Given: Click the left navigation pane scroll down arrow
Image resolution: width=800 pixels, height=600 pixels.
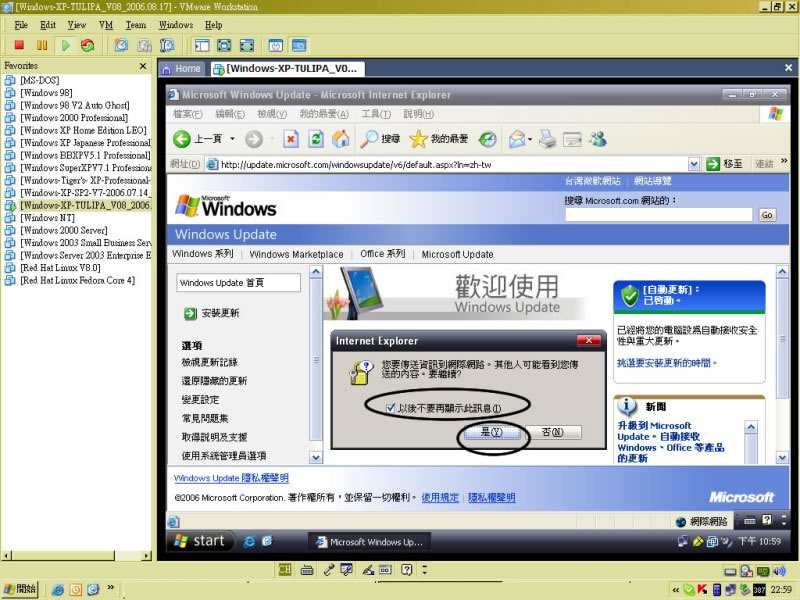Looking at the screenshot, I should point(316,457).
